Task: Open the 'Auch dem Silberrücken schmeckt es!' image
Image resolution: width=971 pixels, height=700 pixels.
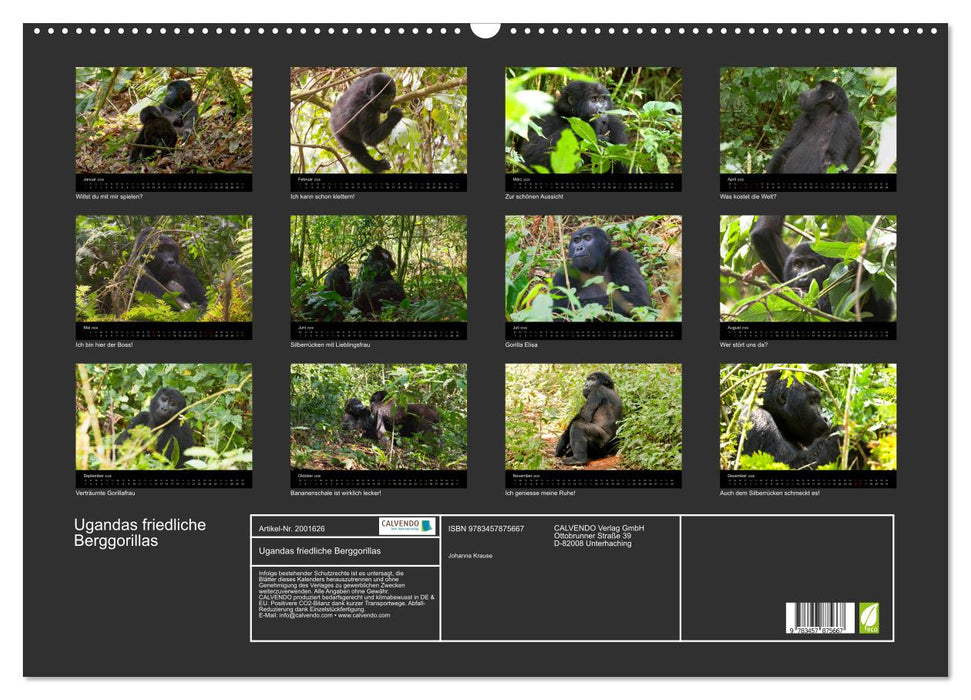Action: [x=808, y=417]
